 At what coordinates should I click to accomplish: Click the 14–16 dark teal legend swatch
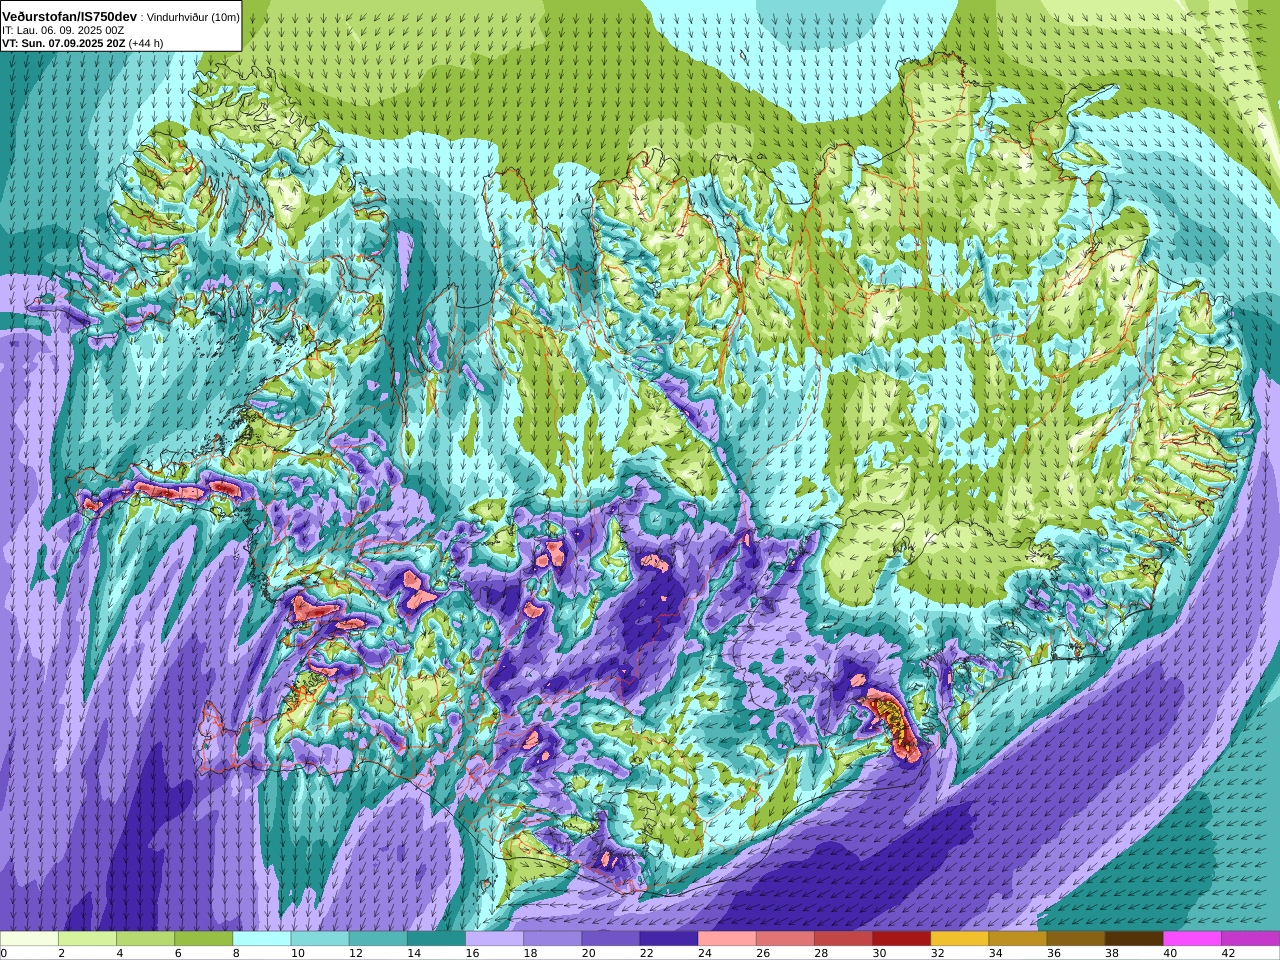tap(436, 939)
